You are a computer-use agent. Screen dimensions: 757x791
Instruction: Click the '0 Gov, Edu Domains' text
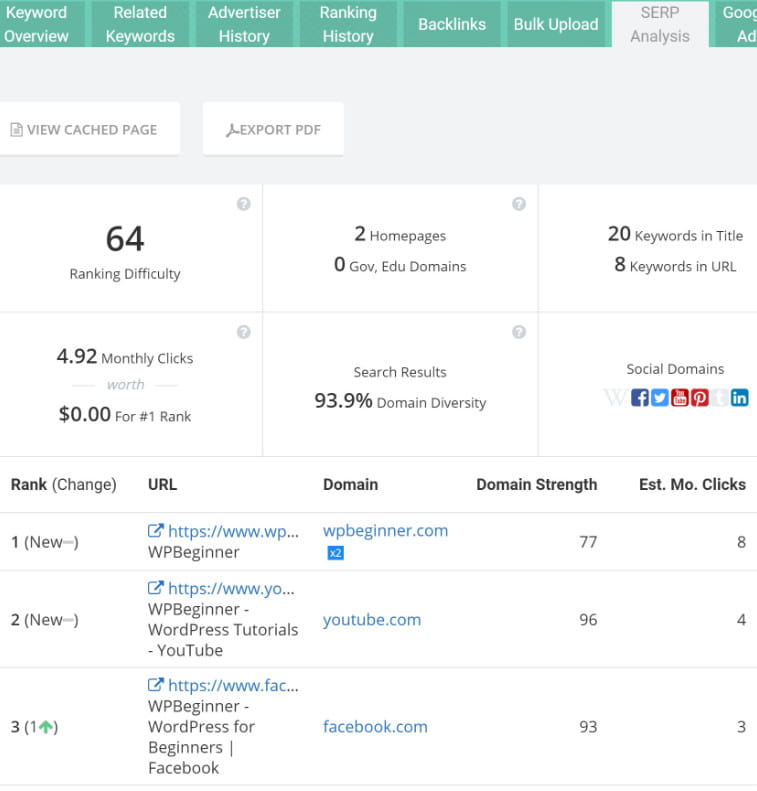(x=400, y=265)
